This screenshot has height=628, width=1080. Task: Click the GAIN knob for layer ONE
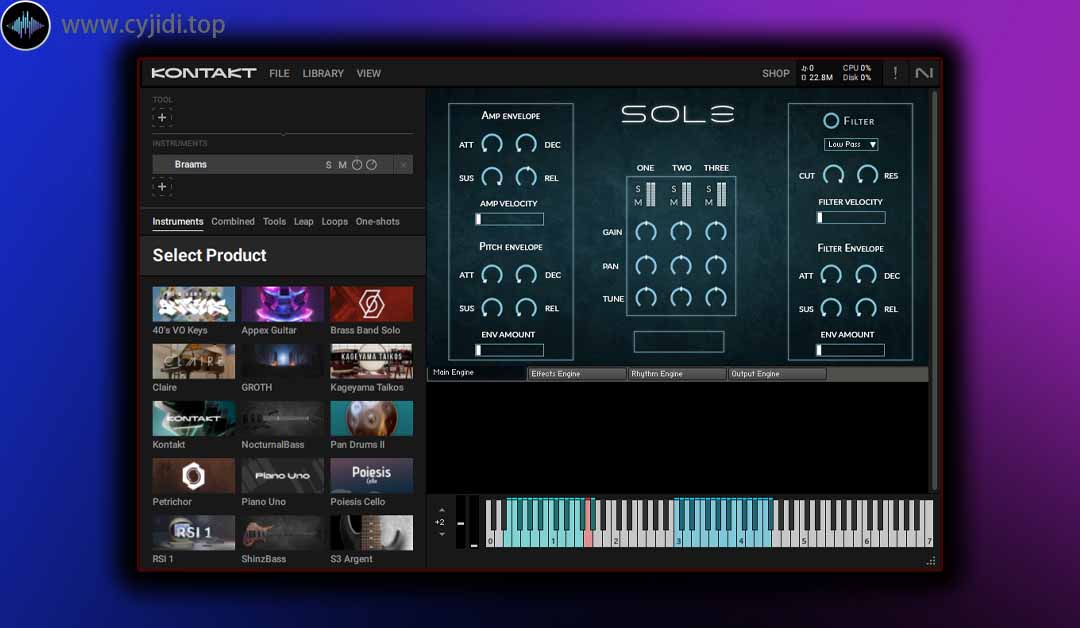645,231
